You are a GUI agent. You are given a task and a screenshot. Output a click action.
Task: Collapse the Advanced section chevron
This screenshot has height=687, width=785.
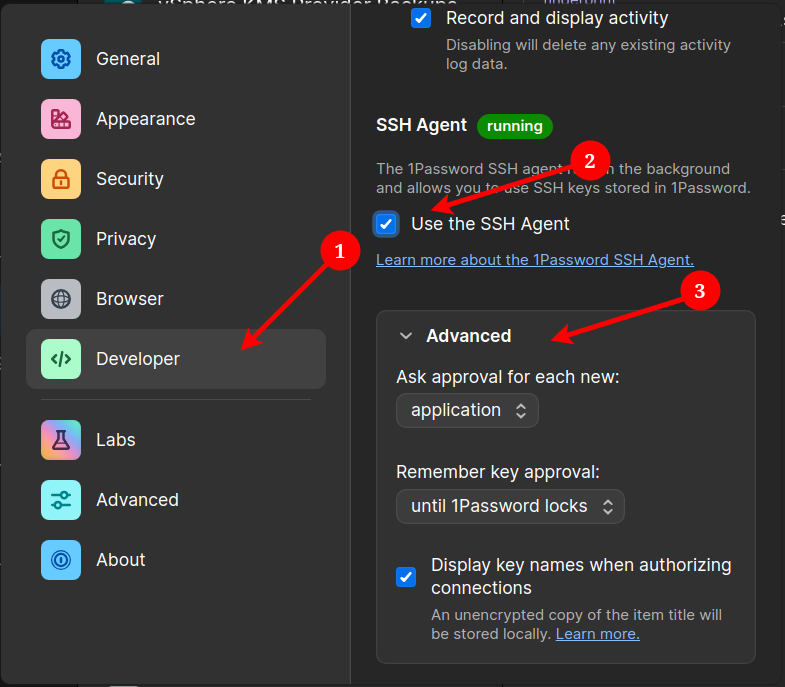coord(406,336)
